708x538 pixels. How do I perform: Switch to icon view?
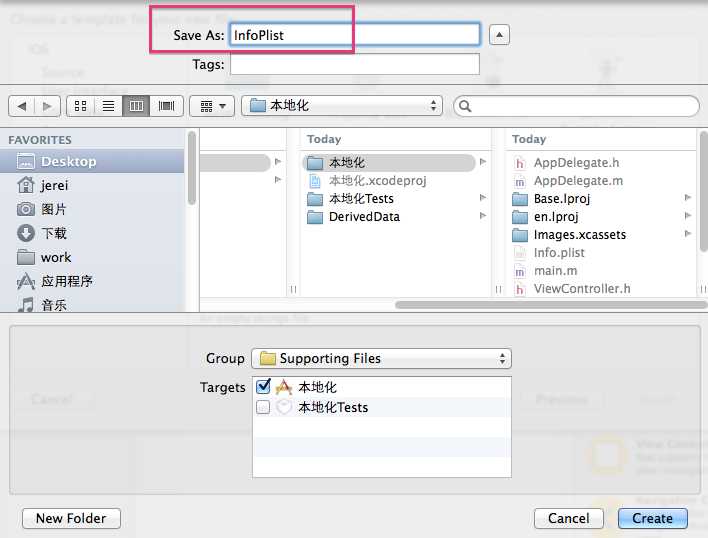(80, 107)
